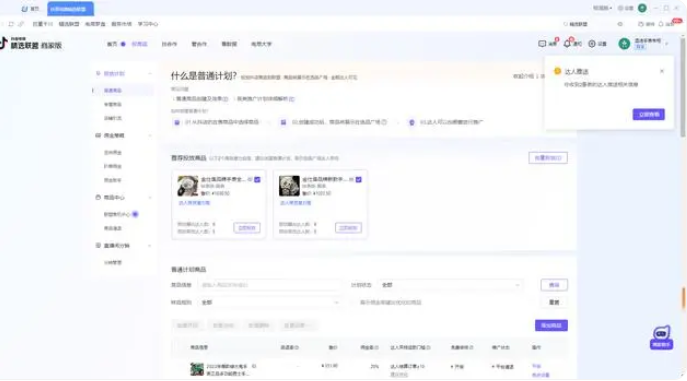Collapse the 商品中心 sidebar group
Screen dimensions: 687x381
[150, 198]
